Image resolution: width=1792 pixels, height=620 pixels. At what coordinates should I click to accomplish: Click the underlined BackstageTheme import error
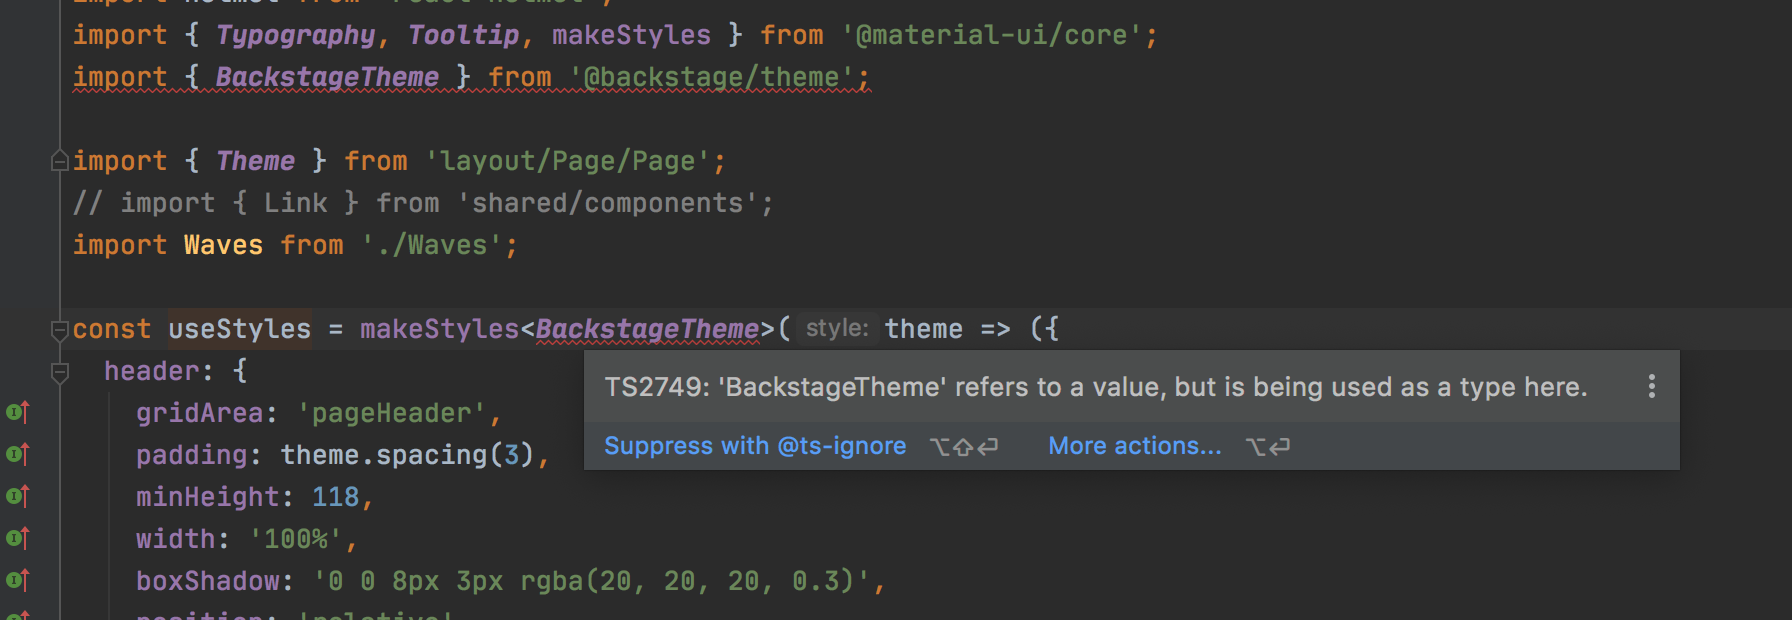click(326, 76)
